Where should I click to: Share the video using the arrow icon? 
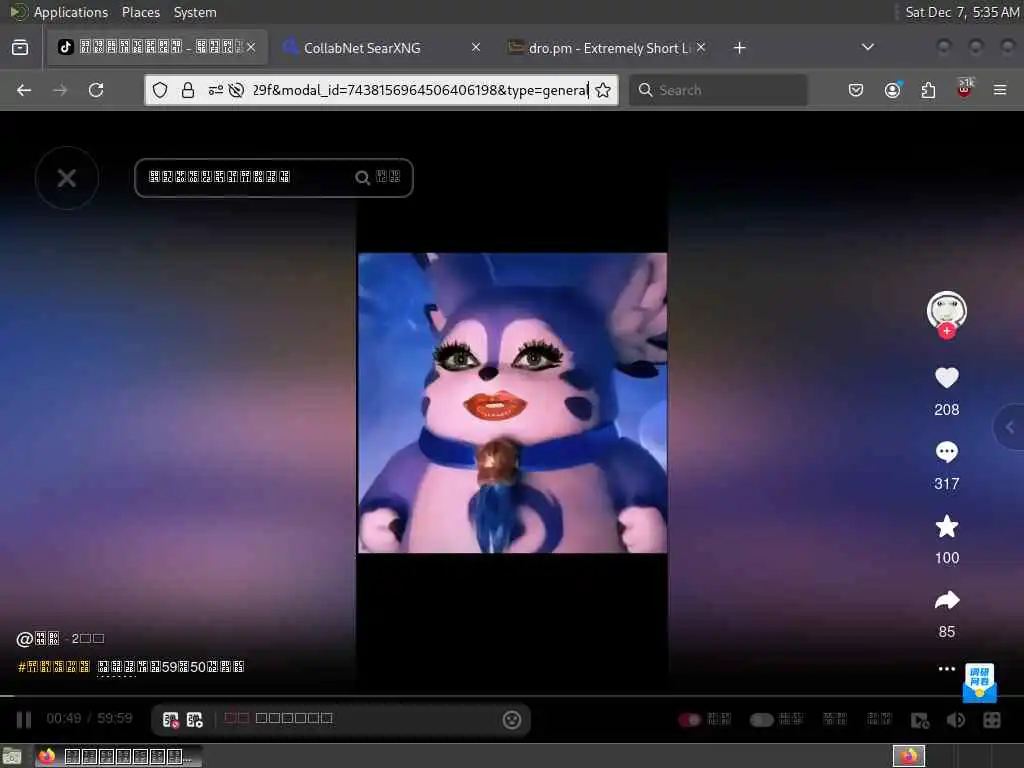pyautogui.click(x=946, y=600)
